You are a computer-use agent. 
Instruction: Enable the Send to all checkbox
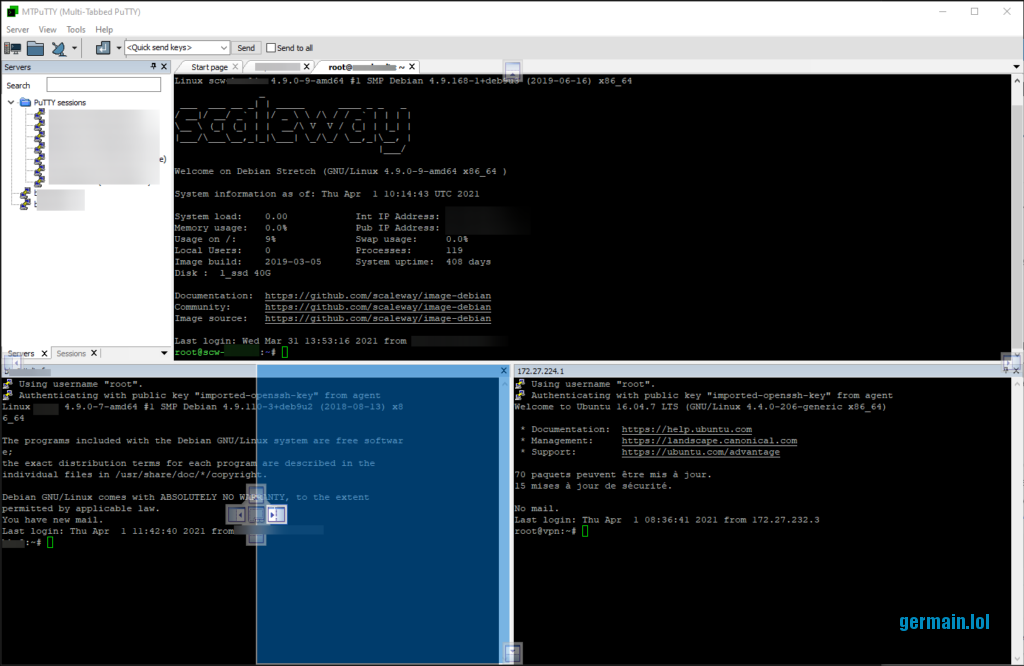pos(271,48)
